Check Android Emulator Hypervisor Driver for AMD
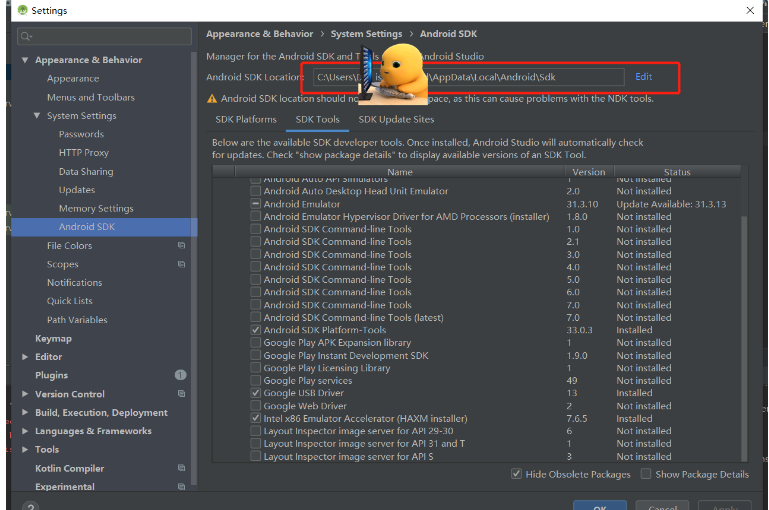This screenshot has width=769, height=510. [256, 216]
